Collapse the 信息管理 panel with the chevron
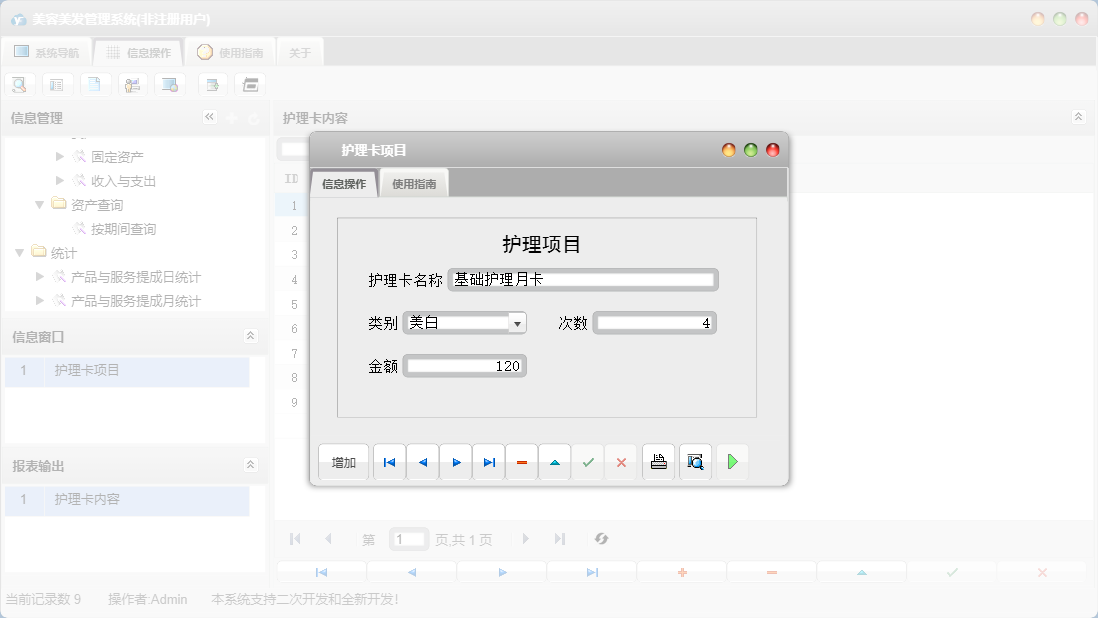 point(210,117)
